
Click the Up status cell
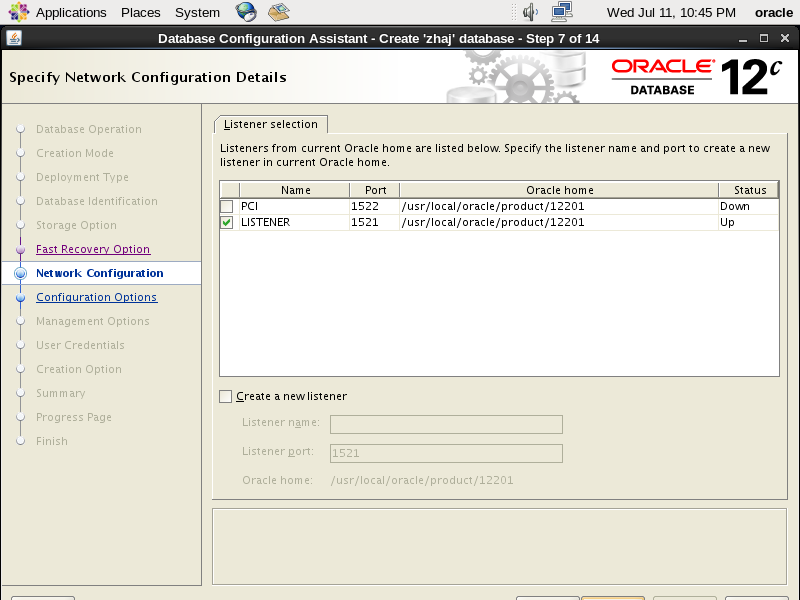(x=748, y=222)
